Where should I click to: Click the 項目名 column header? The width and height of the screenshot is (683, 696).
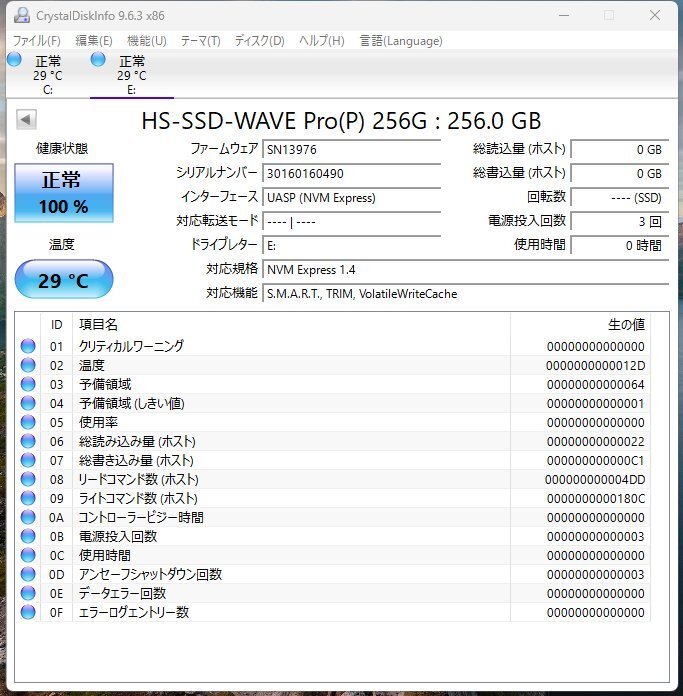291,324
